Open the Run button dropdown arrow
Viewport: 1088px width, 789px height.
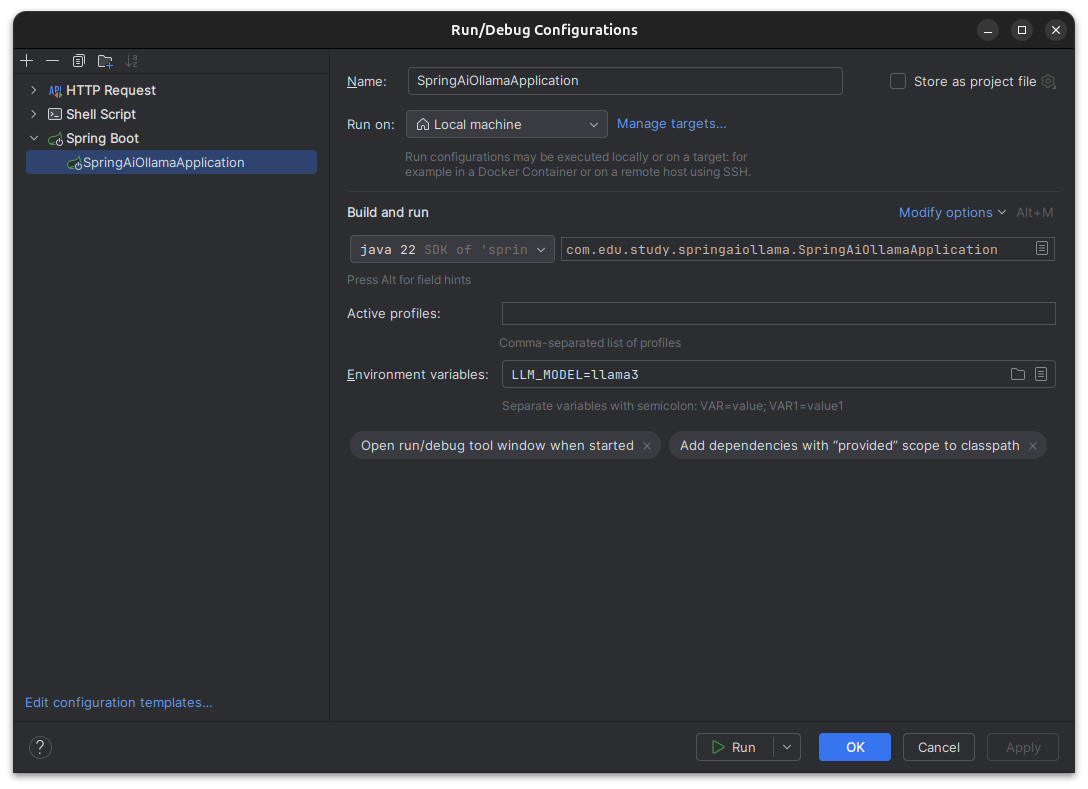787,747
